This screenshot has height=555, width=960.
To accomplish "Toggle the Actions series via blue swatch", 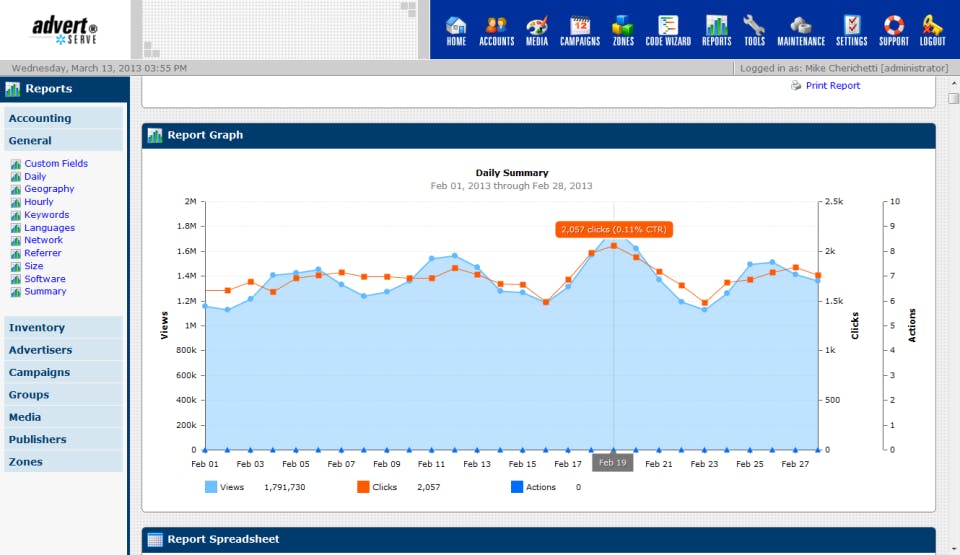I will tap(517, 487).
